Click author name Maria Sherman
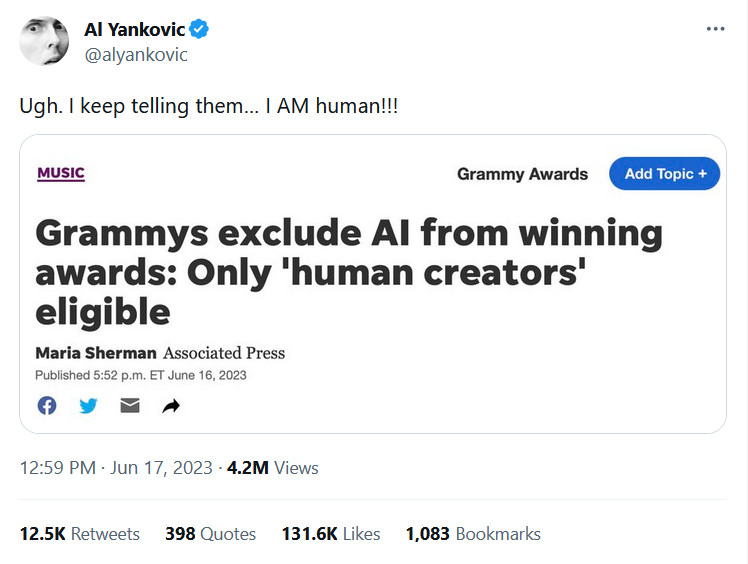This screenshot has width=748, height=564. tap(94, 353)
